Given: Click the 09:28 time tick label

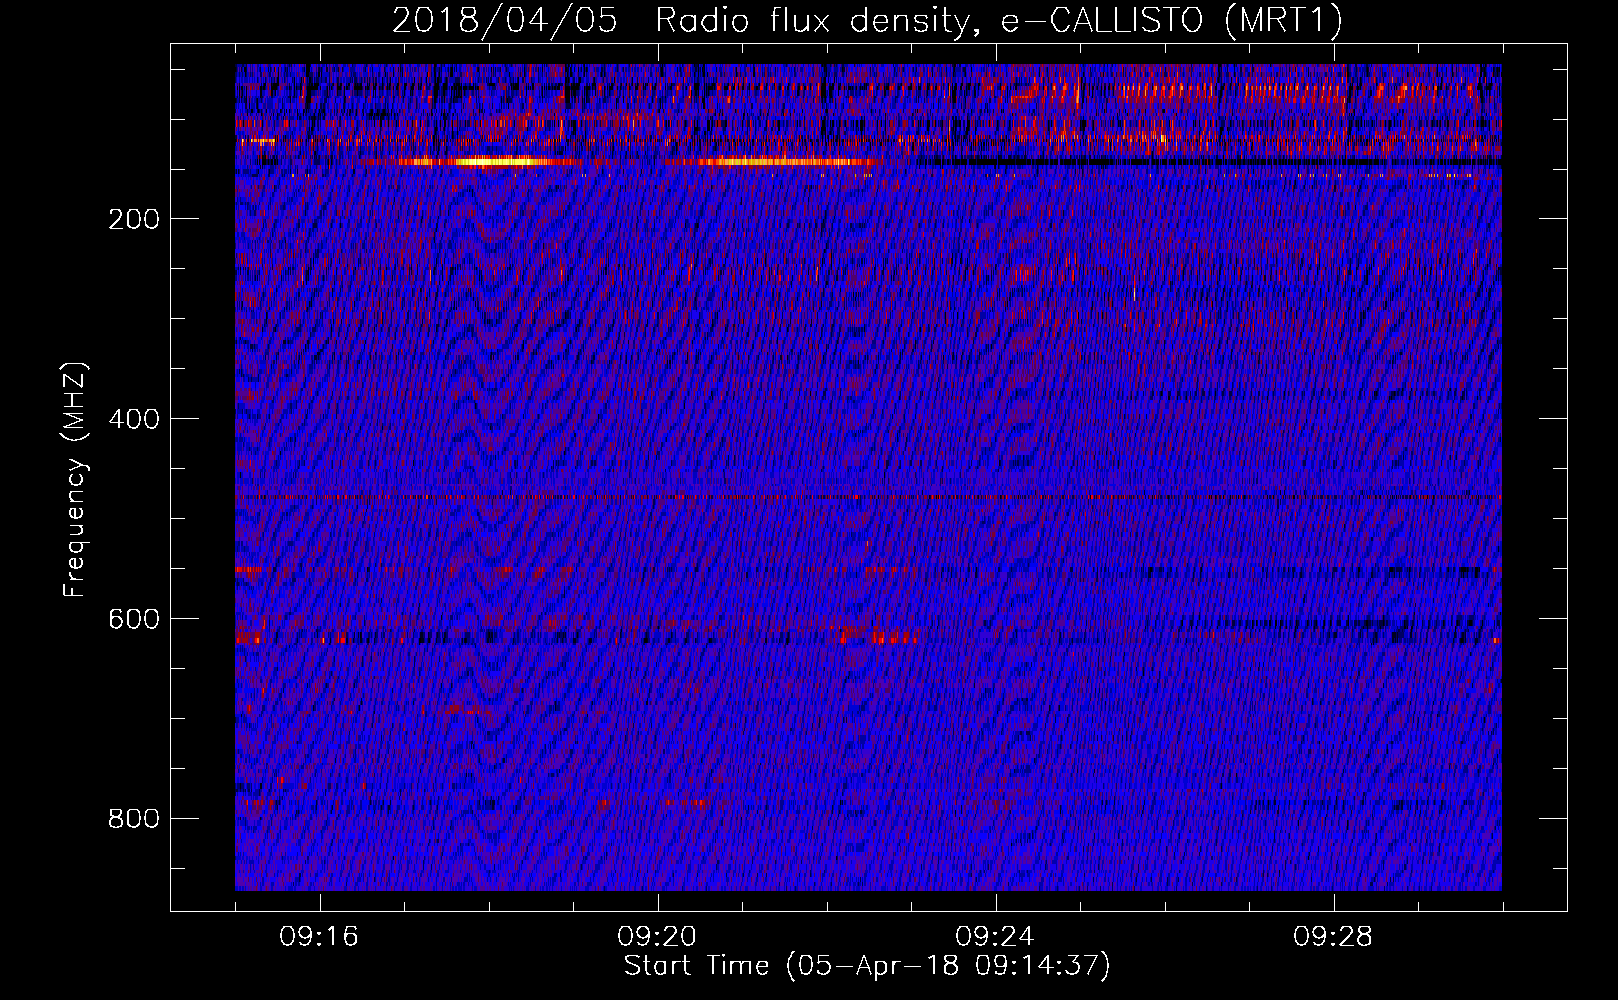Looking at the screenshot, I should [x=1333, y=937].
